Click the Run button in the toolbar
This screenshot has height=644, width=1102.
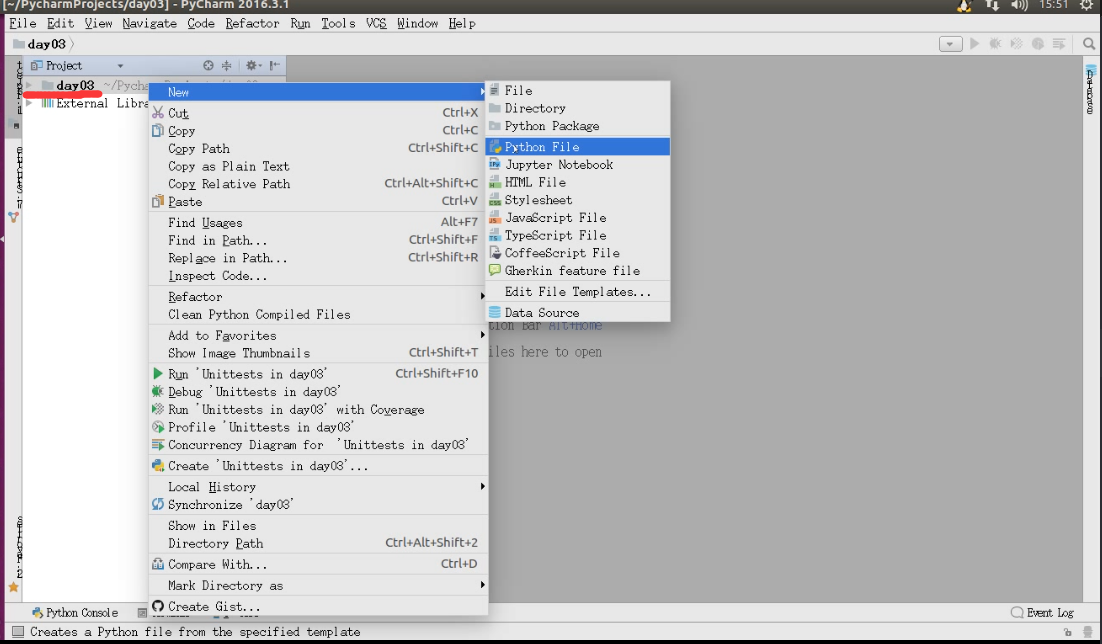[974, 44]
